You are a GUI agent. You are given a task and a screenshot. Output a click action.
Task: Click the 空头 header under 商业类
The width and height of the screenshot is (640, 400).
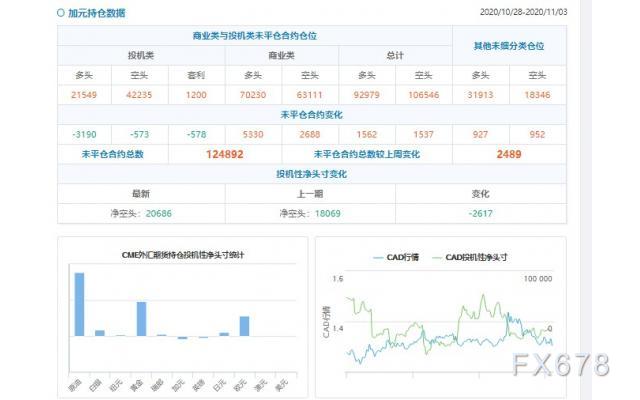310,75
